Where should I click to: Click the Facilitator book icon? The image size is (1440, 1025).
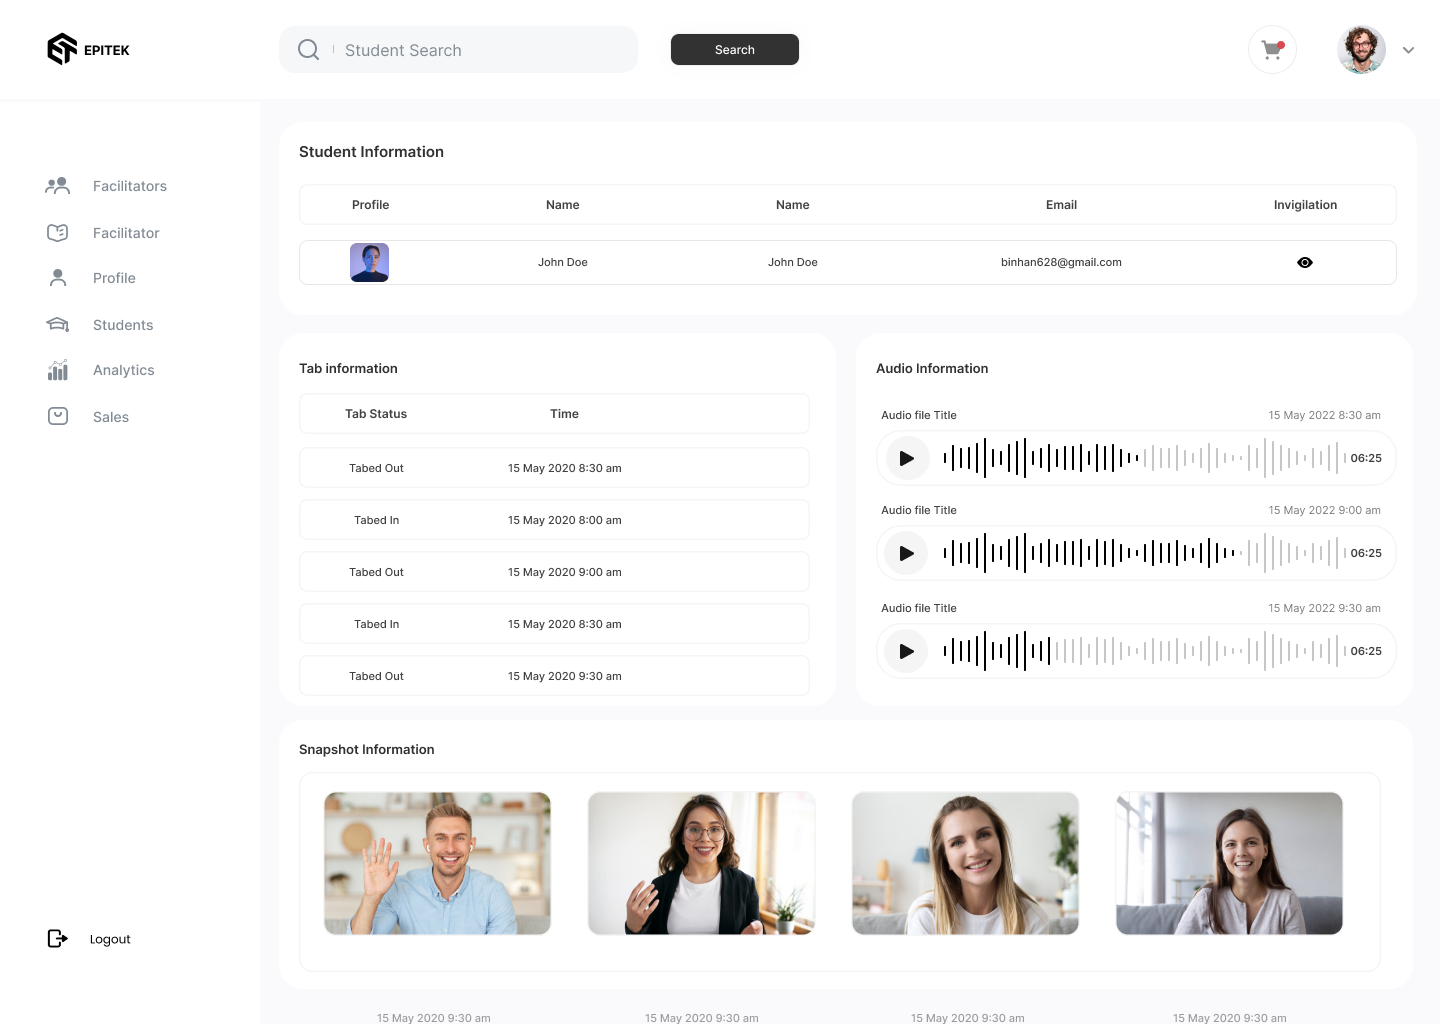click(58, 233)
